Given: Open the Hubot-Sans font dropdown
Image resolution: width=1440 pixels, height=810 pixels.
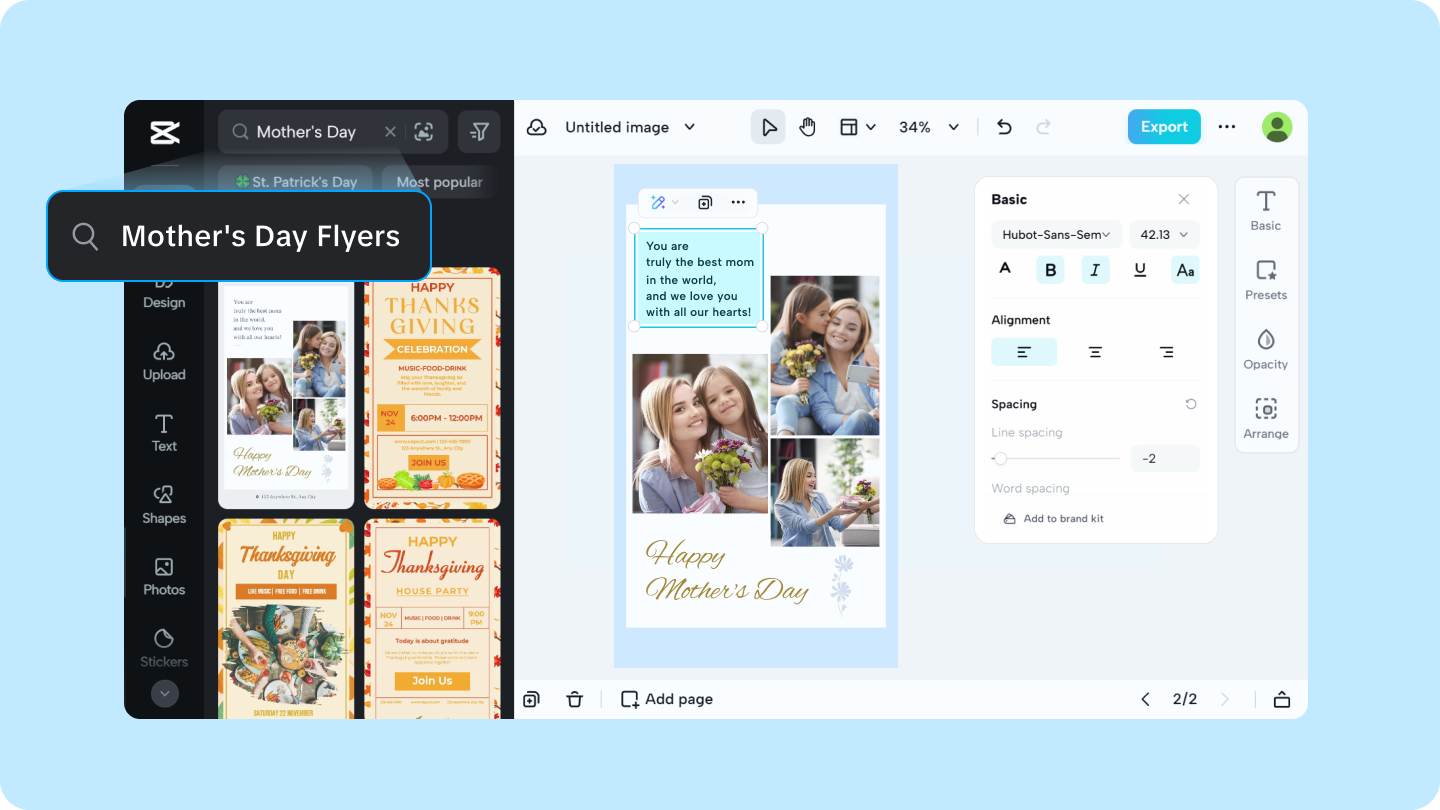Looking at the screenshot, I should [x=1056, y=234].
